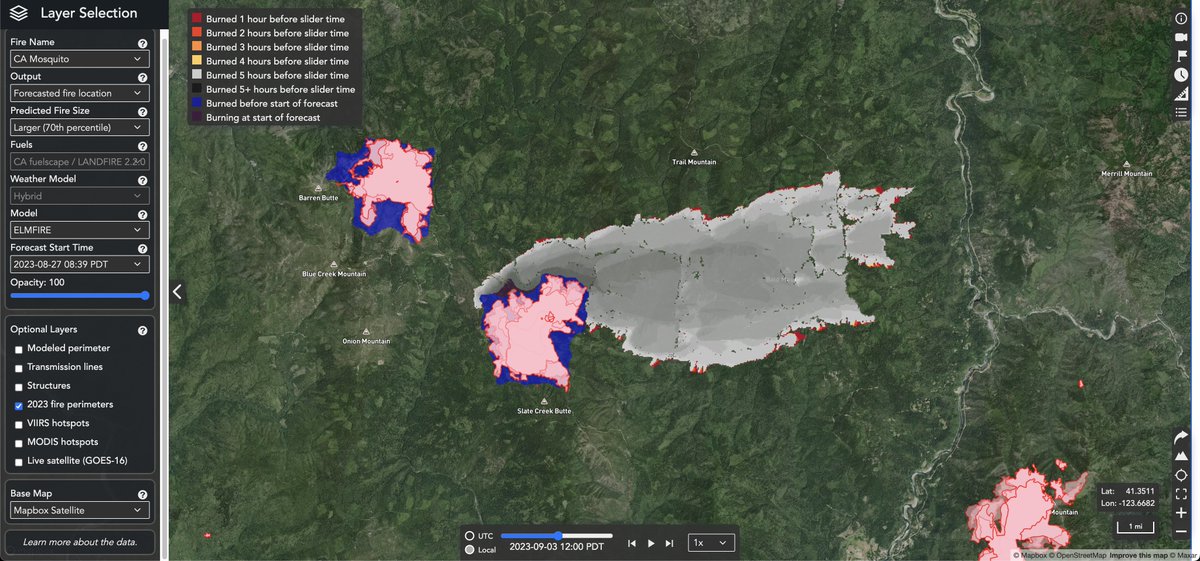Skip to the previous time step

tap(632, 543)
